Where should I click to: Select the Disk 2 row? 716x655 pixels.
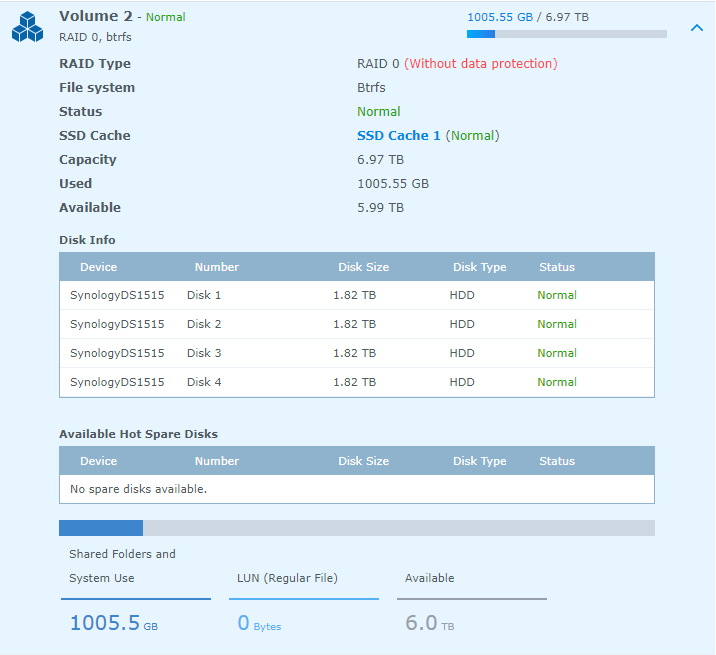coord(356,324)
